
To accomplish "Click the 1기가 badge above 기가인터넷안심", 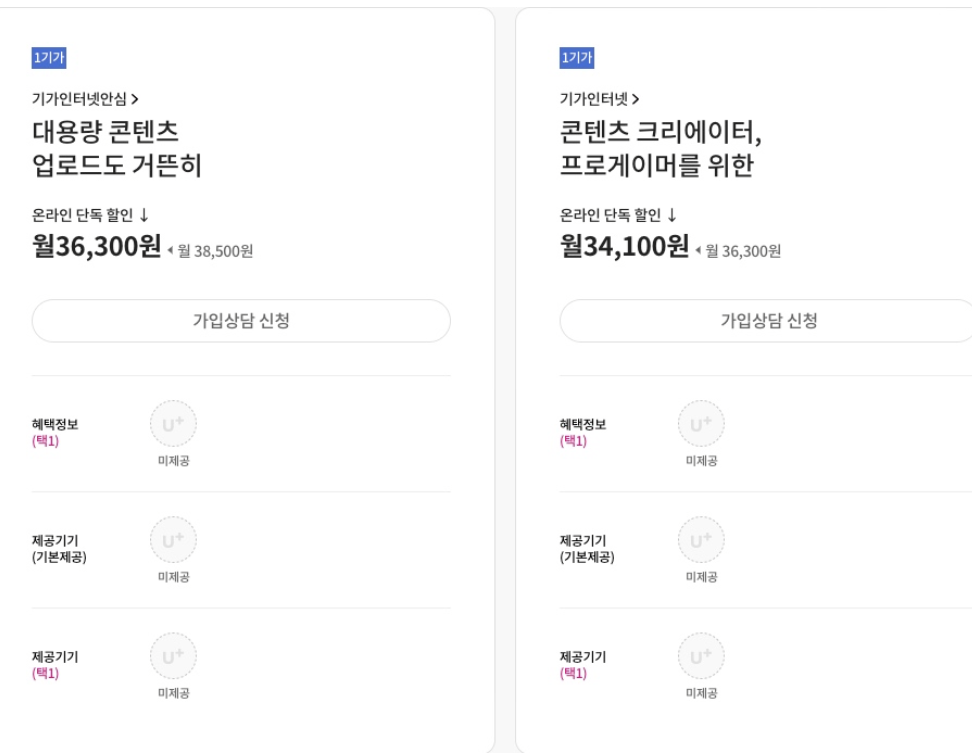I will [49, 58].
